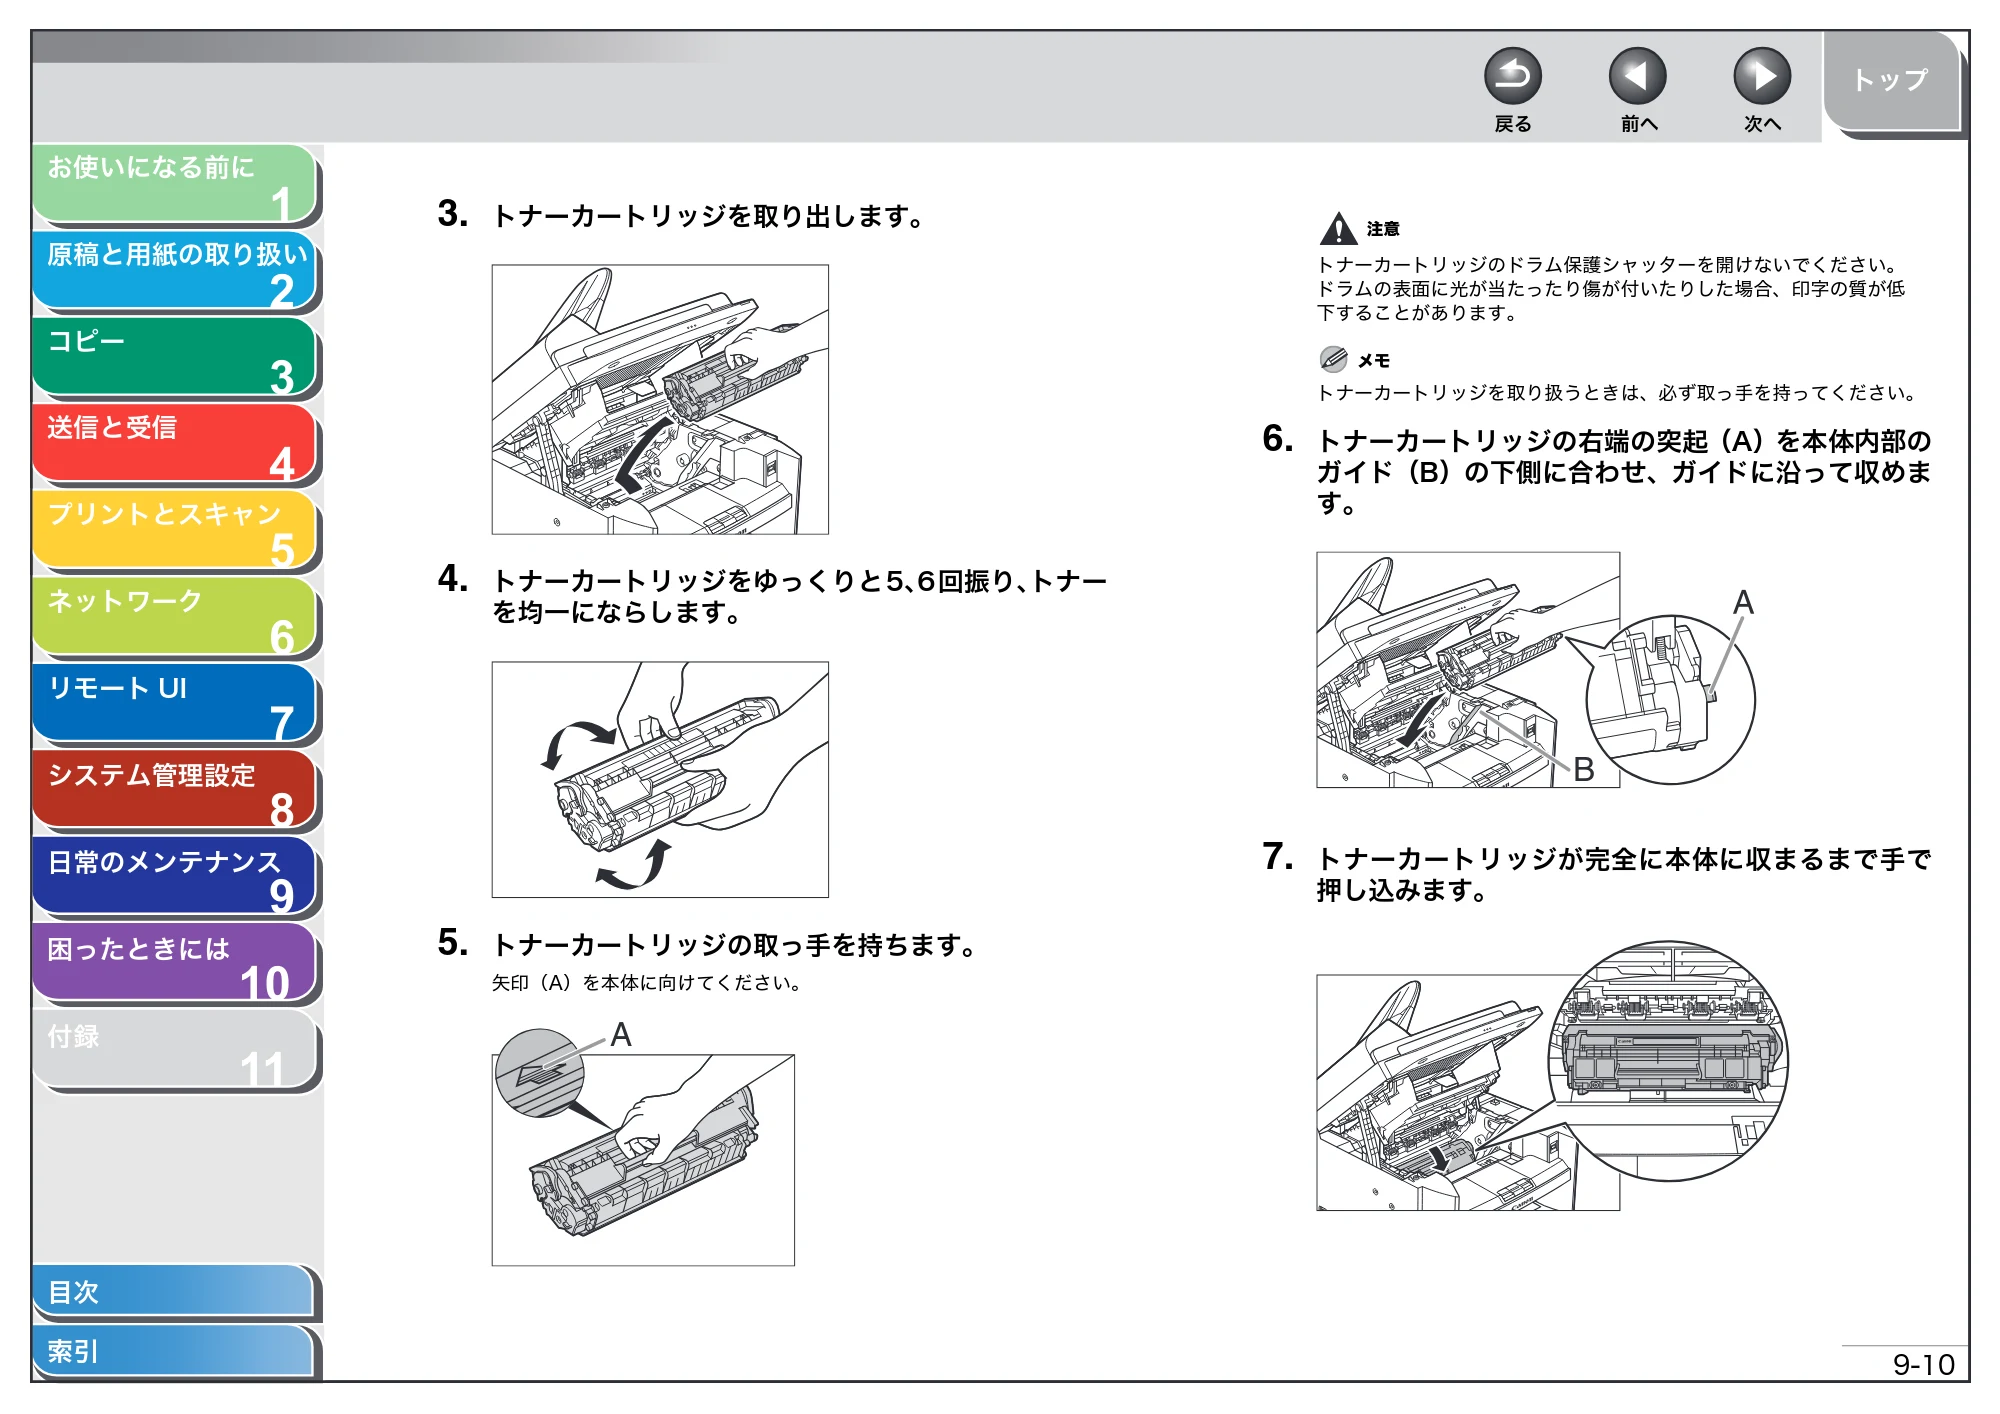
Task: Select the ネットワーク chapter 6 tab
Action: click(175, 618)
